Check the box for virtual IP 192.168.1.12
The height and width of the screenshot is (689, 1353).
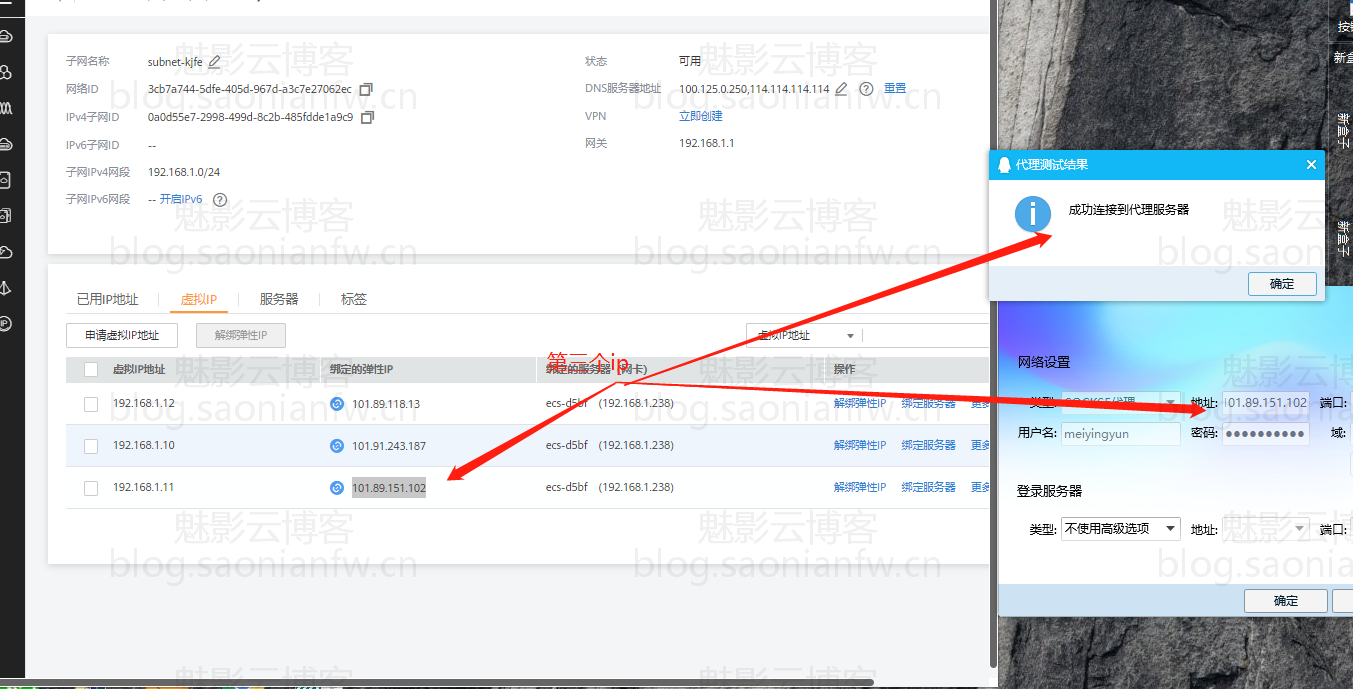[x=91, y=404]
